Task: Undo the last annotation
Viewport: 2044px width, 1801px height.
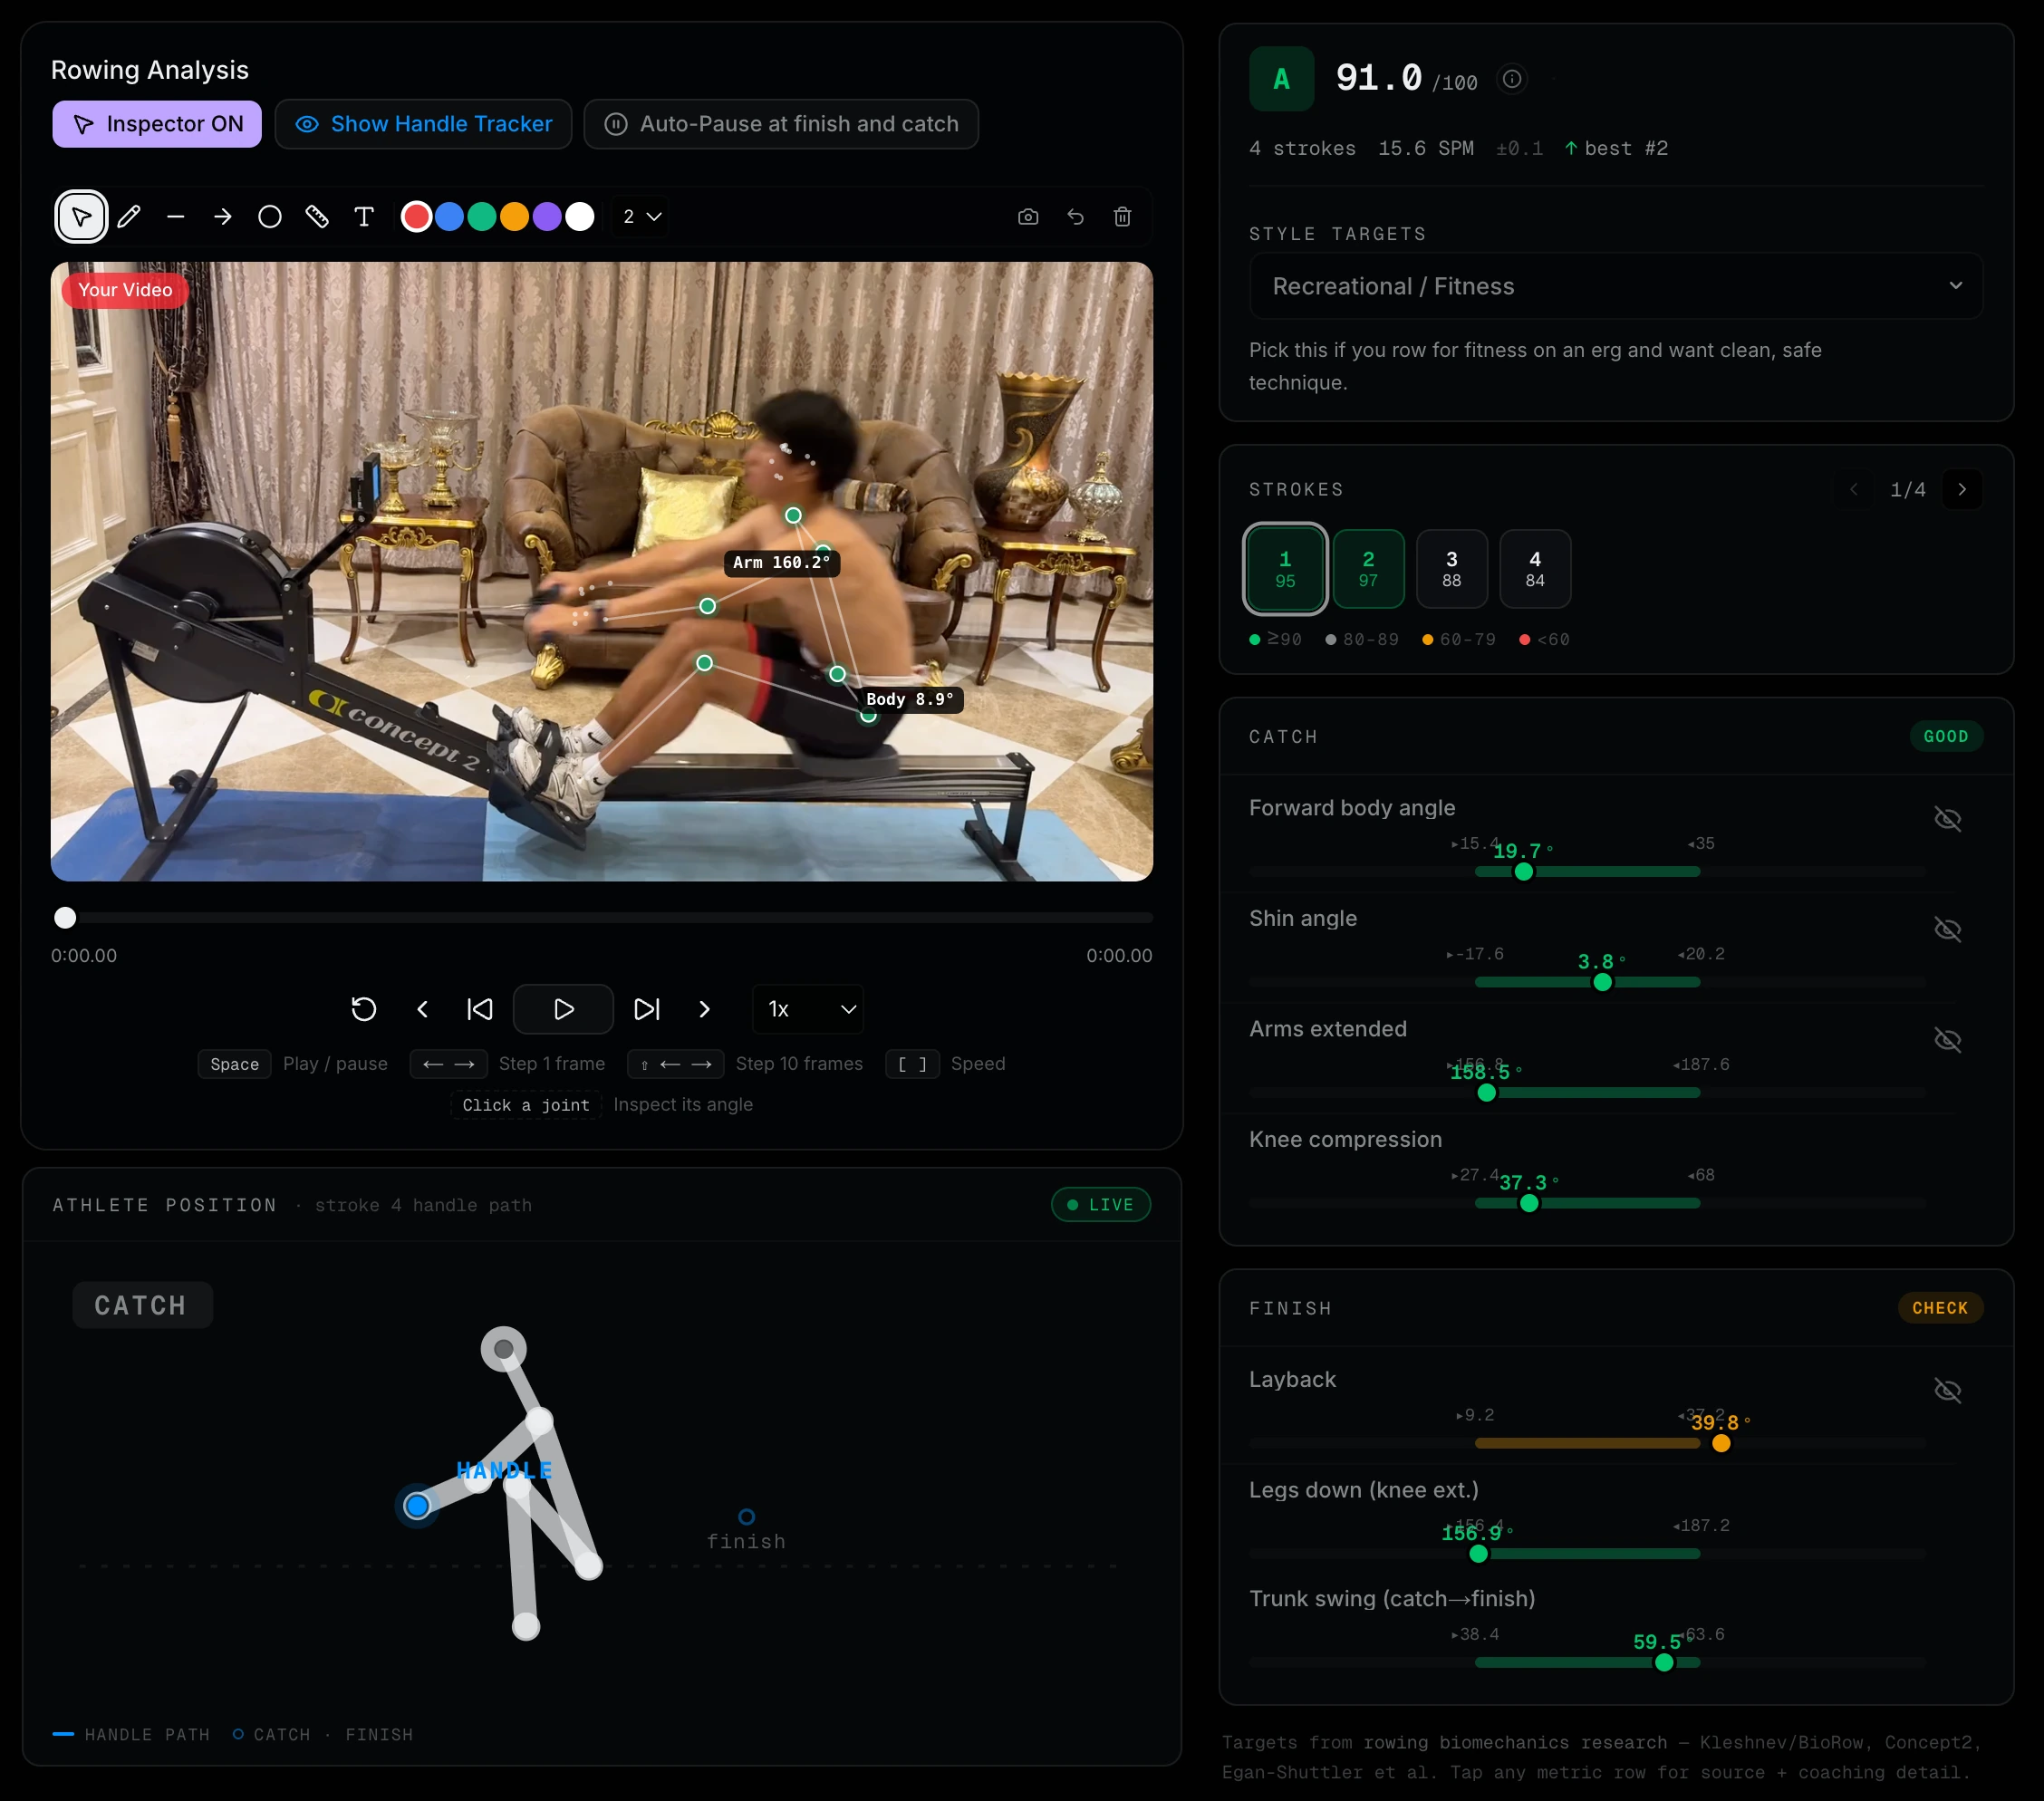Action: click(1076, 216)
